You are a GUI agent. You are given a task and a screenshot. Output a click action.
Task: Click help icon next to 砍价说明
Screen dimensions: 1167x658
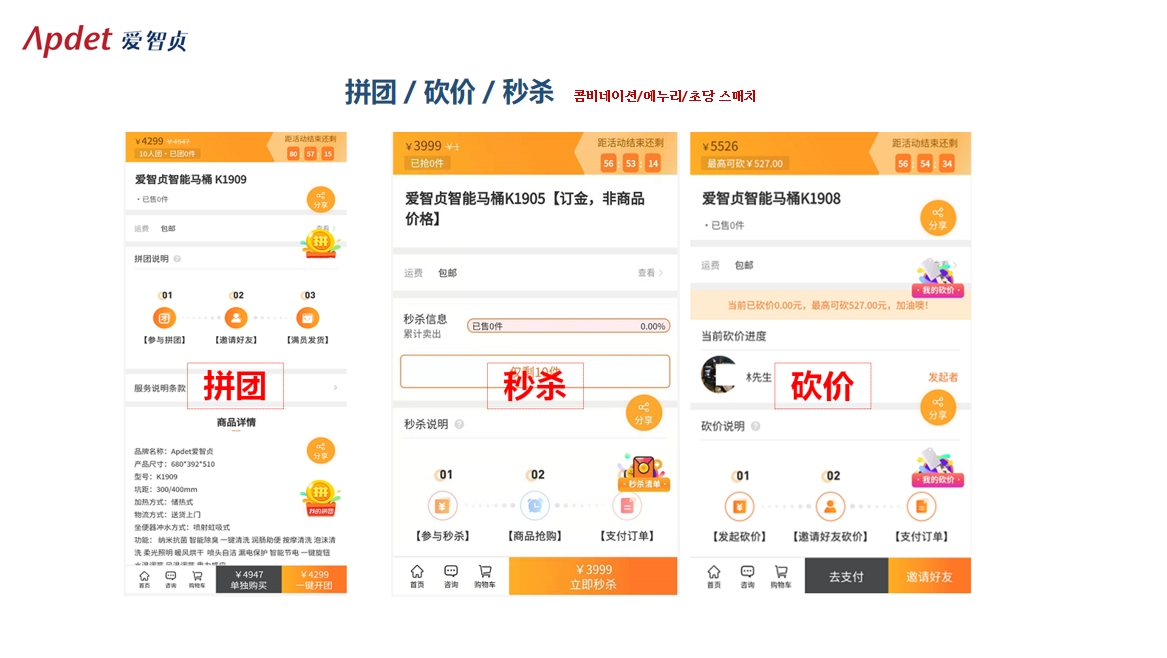(x=755, y=427)
